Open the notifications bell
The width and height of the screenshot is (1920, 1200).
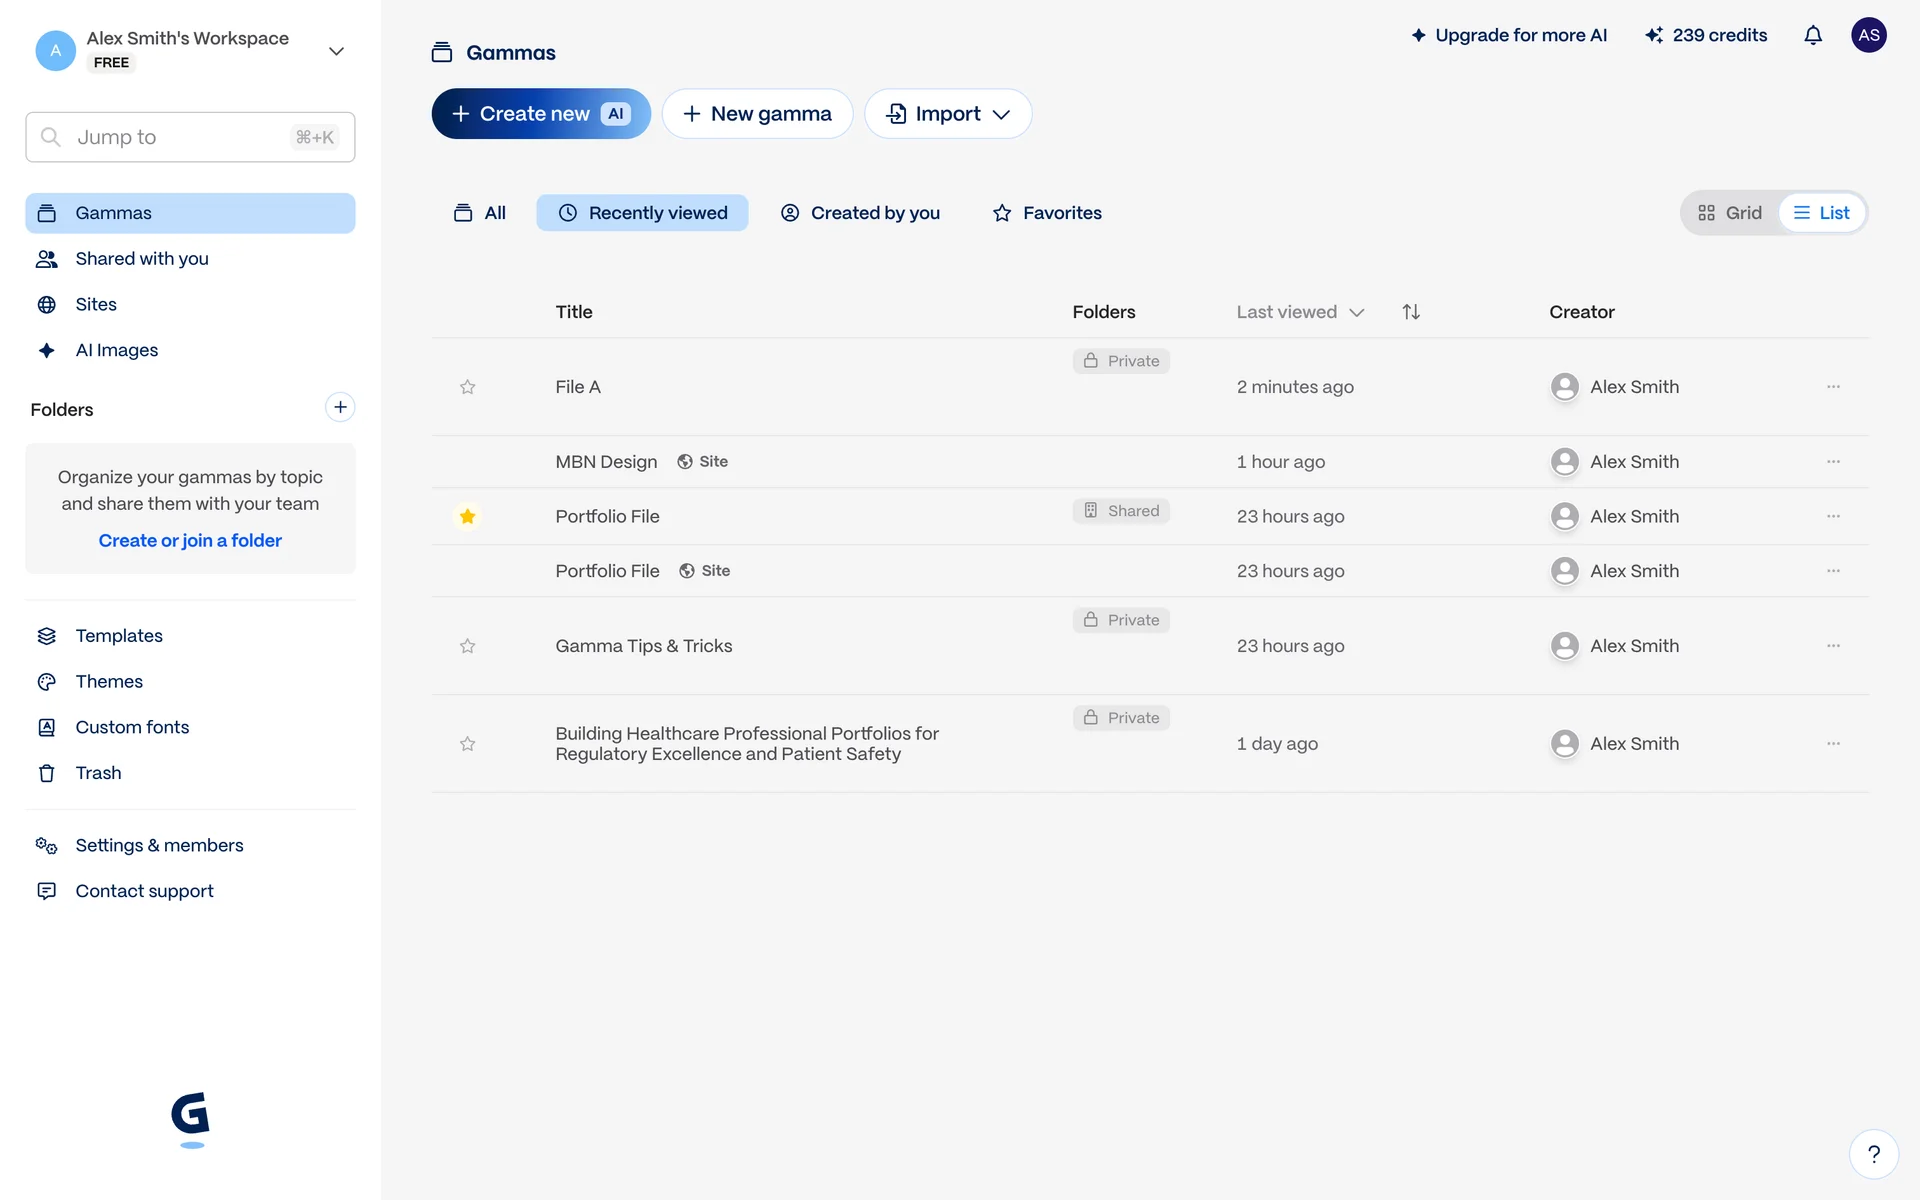[x=1812, y=36]
